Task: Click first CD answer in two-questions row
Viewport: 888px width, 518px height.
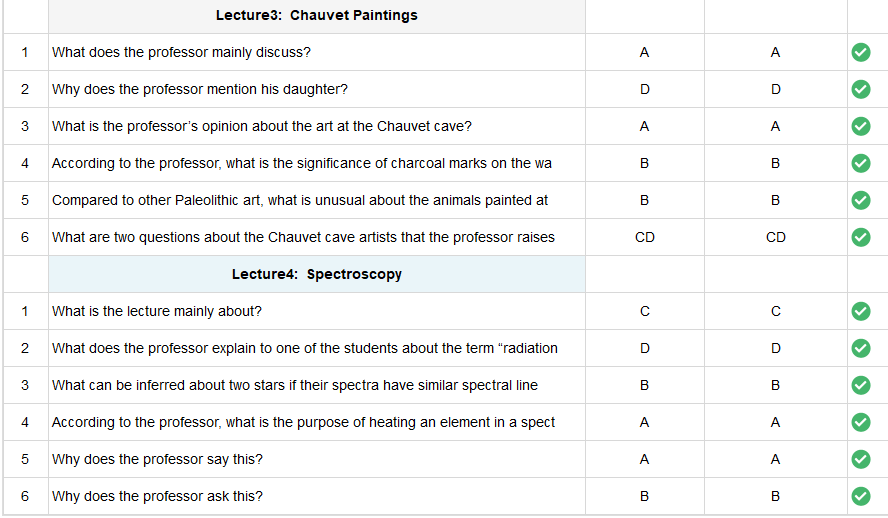Action: pos(644,237)
